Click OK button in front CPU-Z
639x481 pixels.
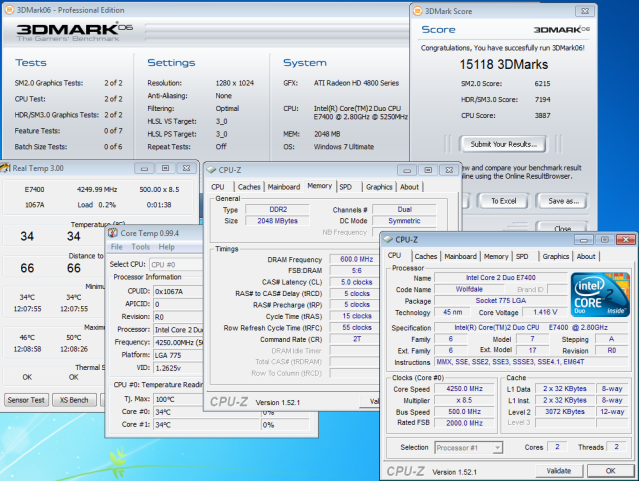610,471
